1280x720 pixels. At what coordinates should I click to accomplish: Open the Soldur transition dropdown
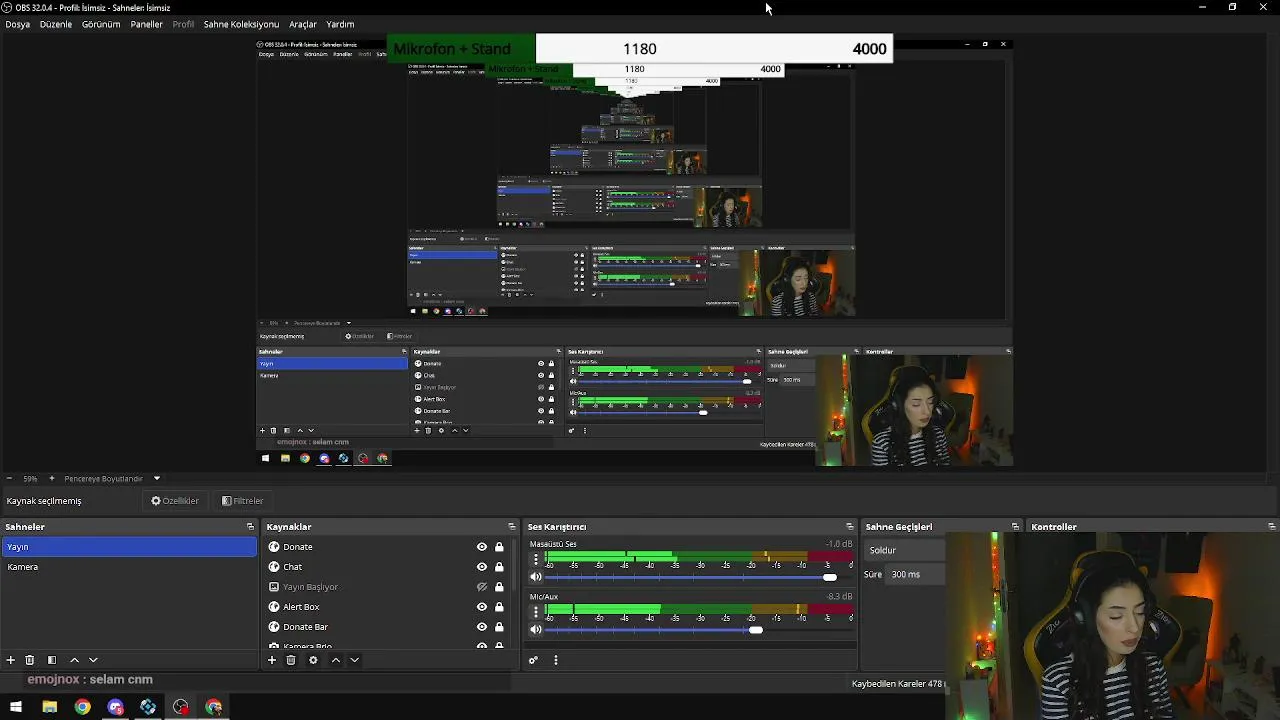905,550
